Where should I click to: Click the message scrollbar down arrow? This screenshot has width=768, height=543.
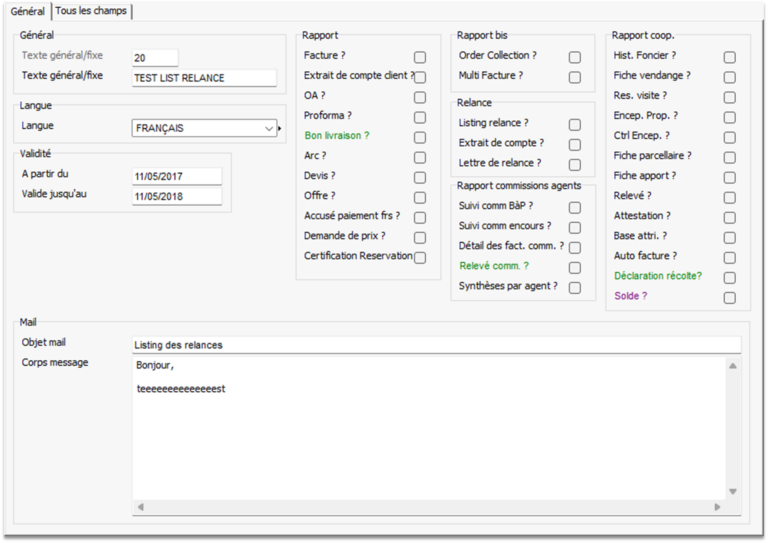click(733, 491)
